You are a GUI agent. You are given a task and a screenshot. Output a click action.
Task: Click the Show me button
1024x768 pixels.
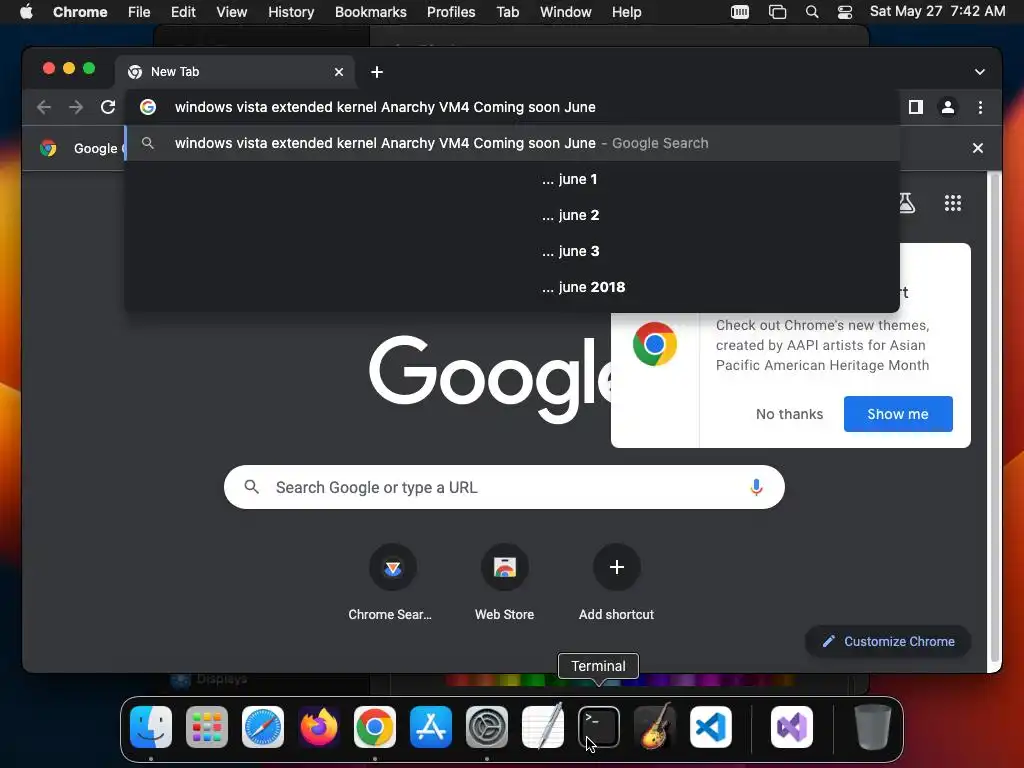coord(898,414)
